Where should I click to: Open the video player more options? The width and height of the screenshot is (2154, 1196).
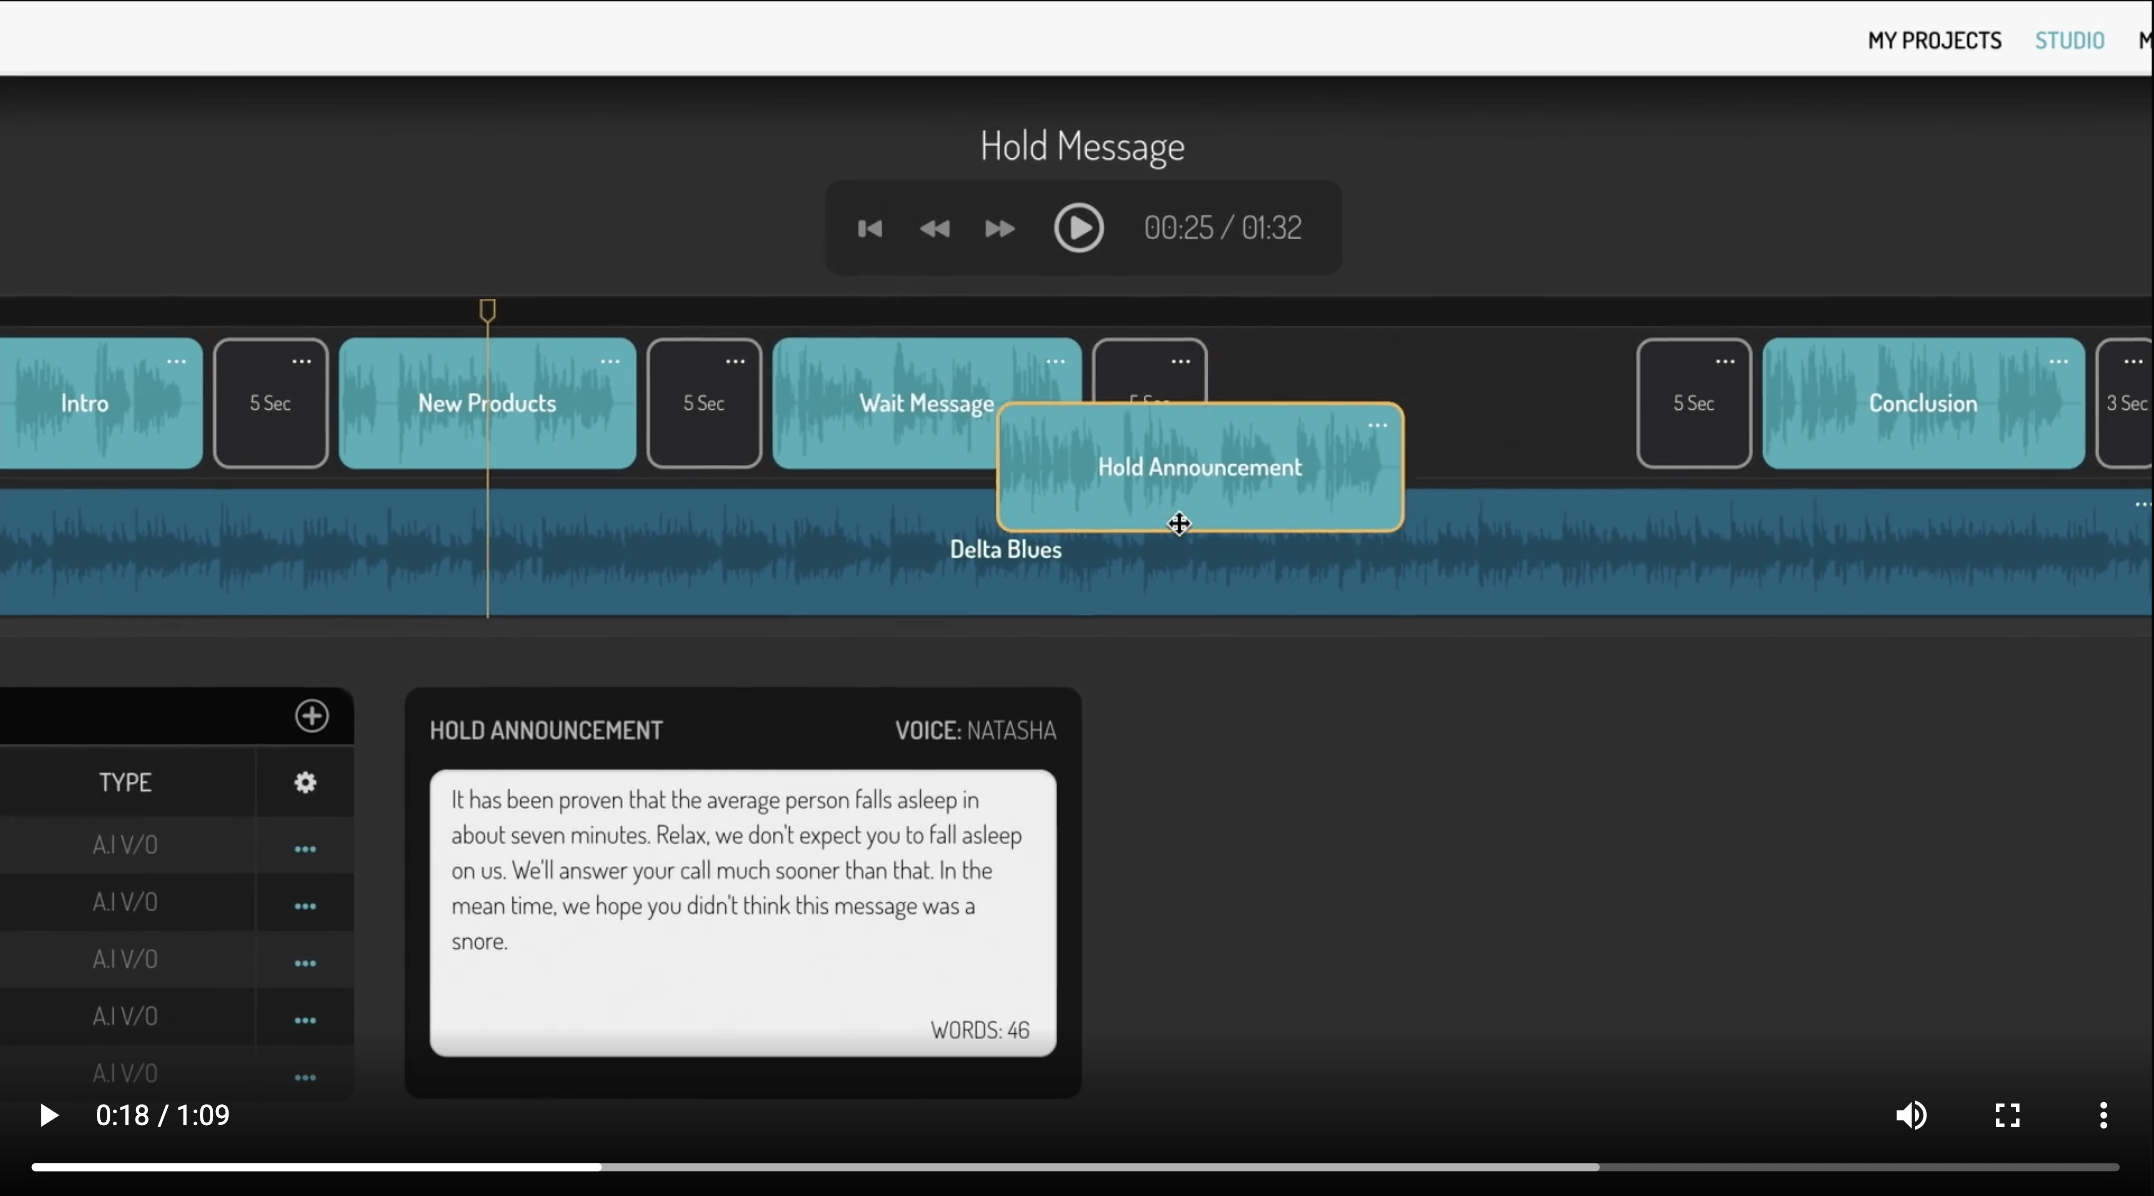click(x=2103, y=1115)
